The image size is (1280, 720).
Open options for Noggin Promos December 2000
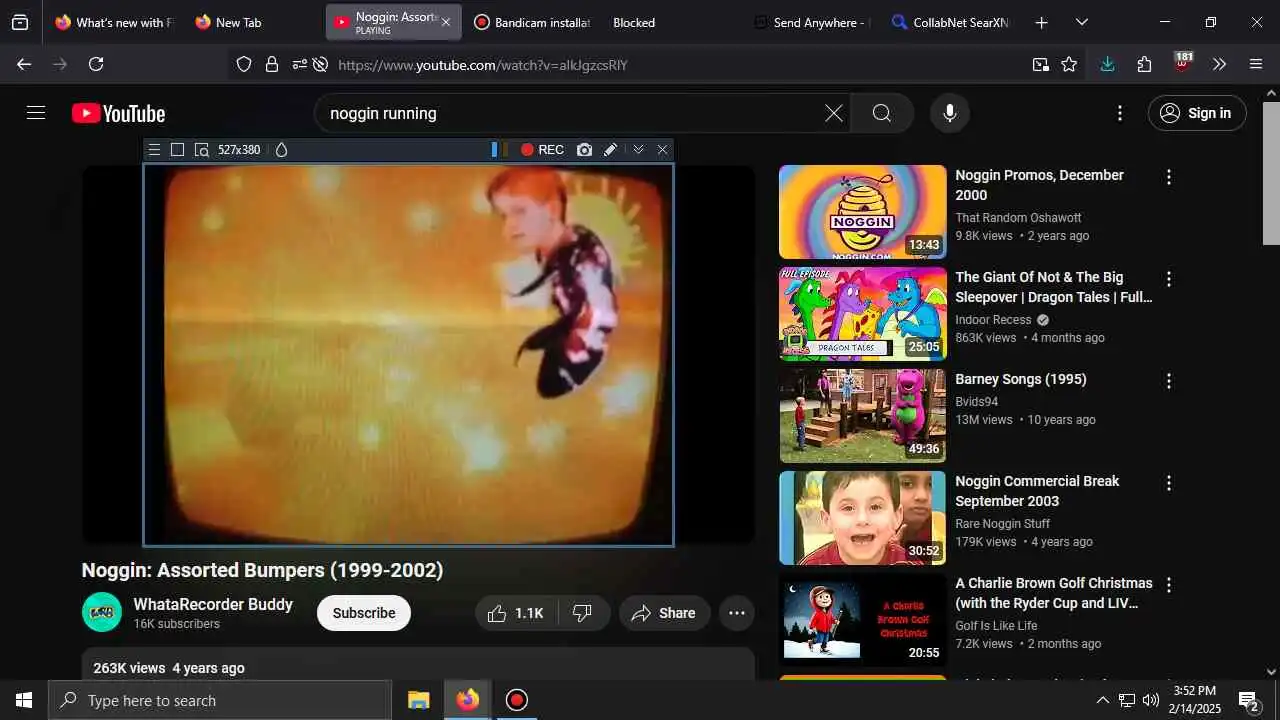coord(1168,177)
